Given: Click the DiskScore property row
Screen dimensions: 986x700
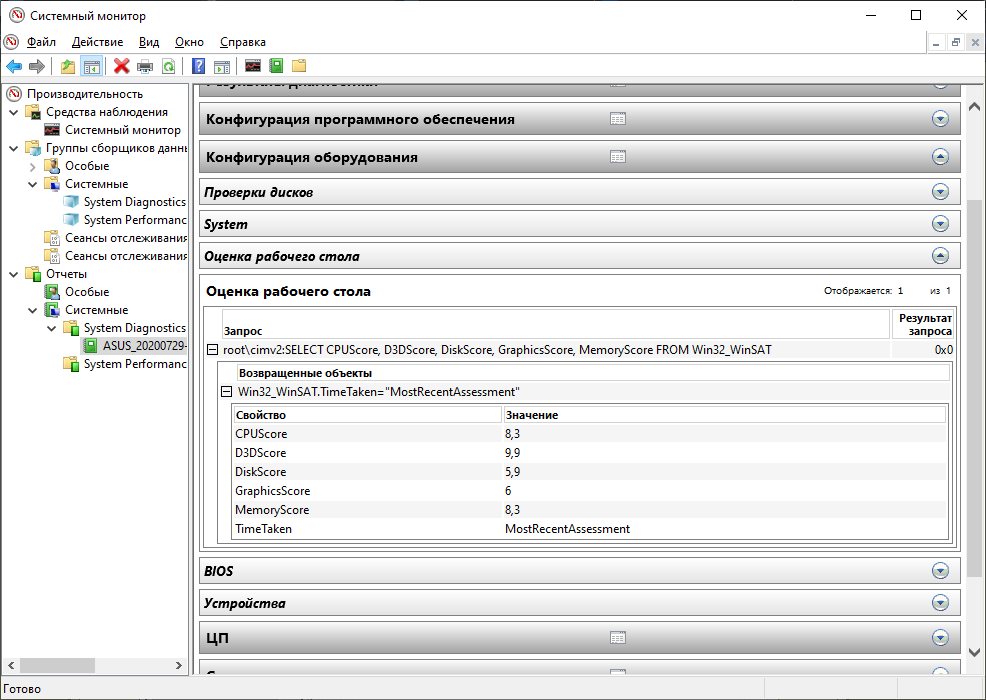Looking at the screenshot, I should pos(590,472).
